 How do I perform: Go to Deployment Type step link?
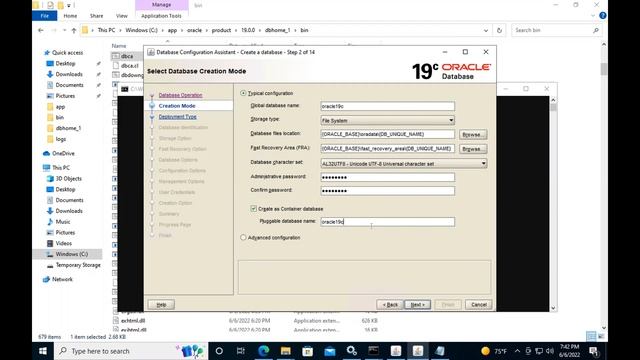tap(178, 117)
